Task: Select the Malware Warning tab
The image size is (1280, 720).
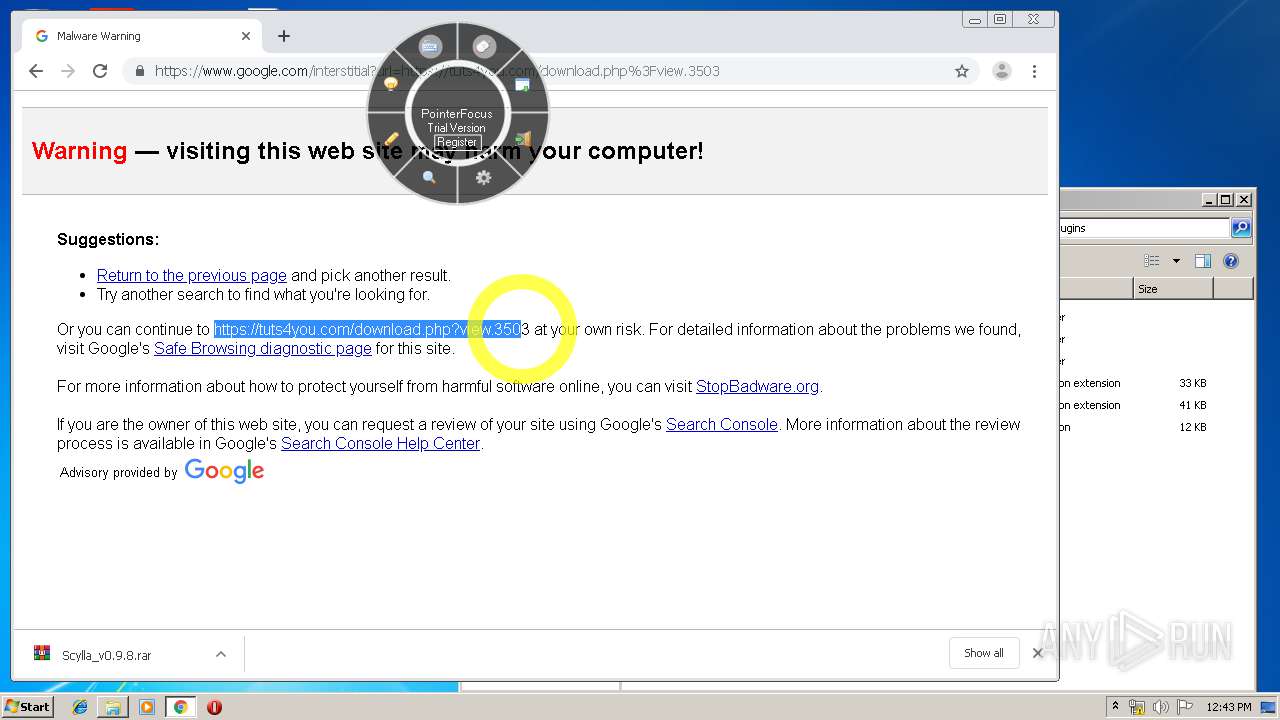Action: tap(140, 36)
